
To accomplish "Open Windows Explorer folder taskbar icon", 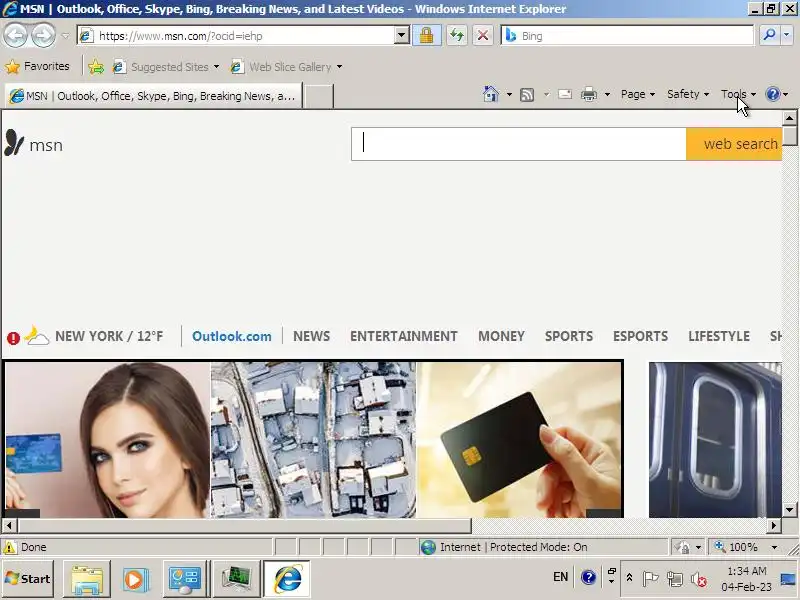I will pos(87,579).
